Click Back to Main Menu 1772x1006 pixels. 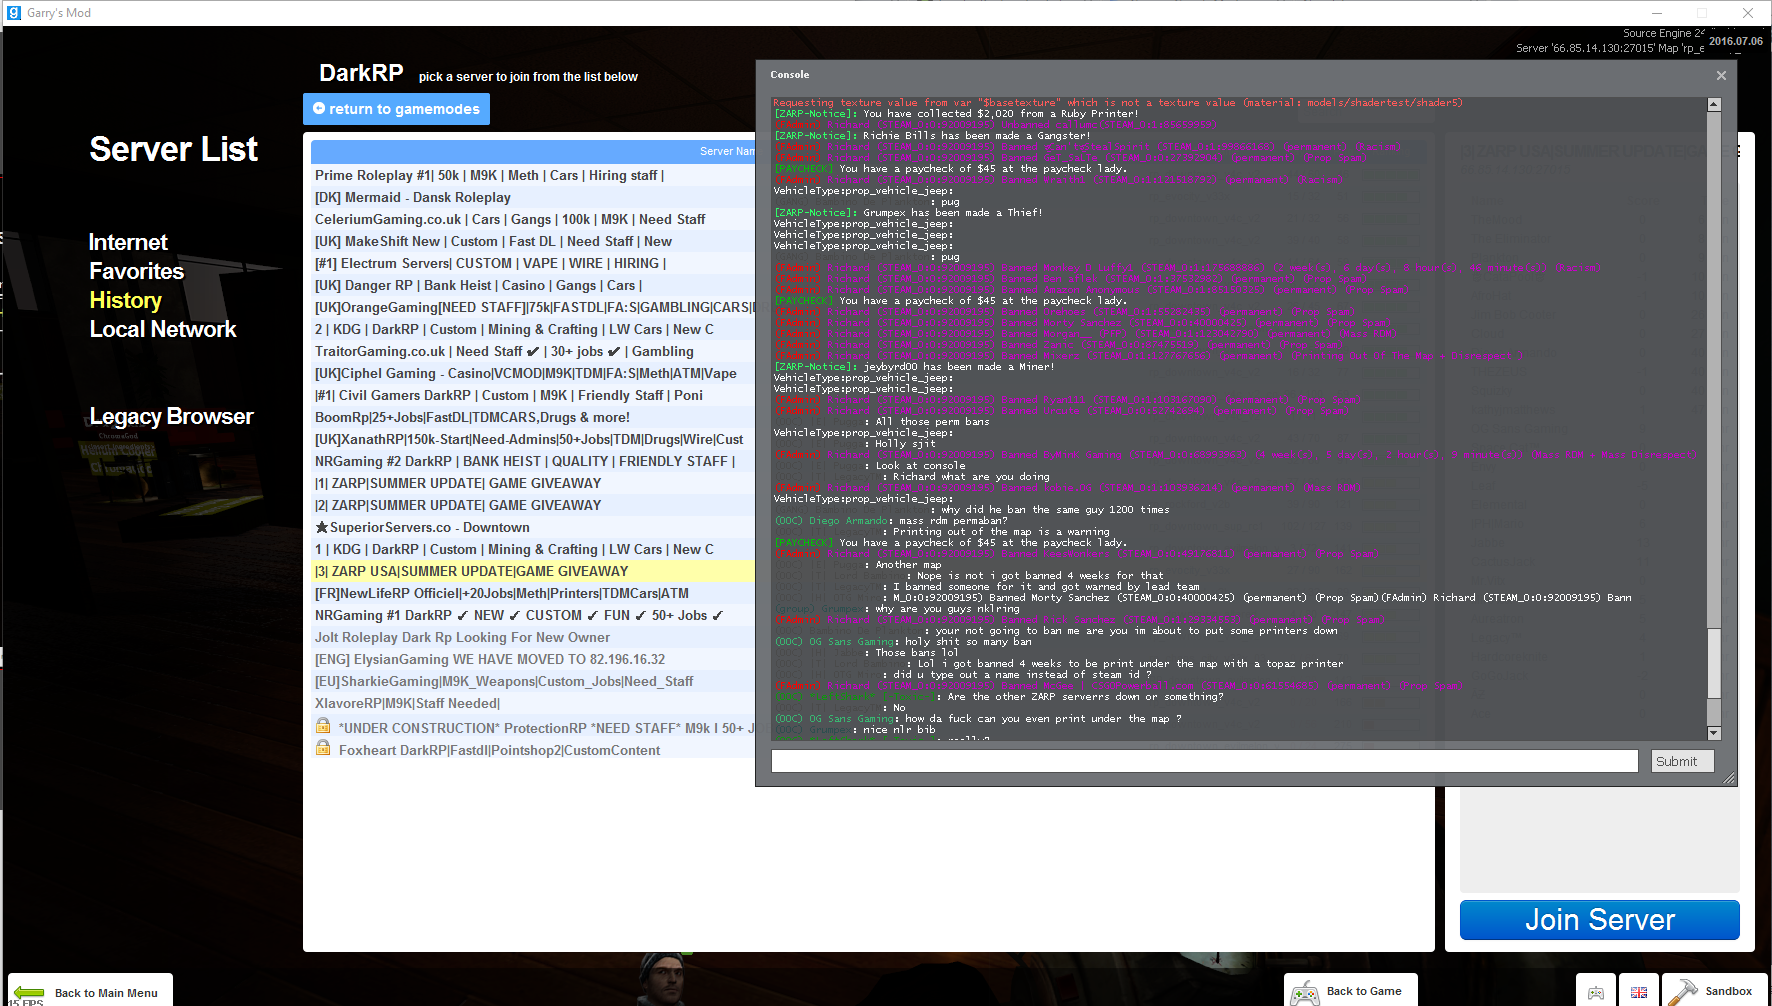coord(90,992)
